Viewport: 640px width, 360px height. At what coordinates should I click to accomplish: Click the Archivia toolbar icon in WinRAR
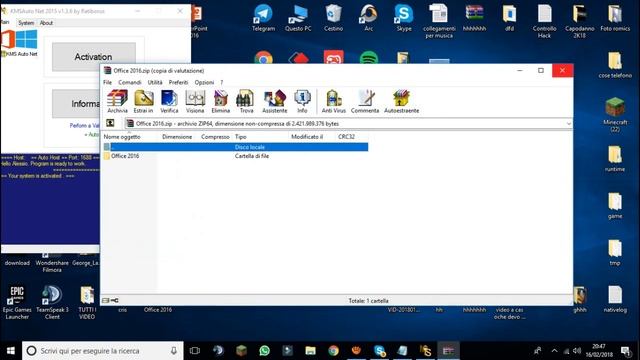point(118,101)
